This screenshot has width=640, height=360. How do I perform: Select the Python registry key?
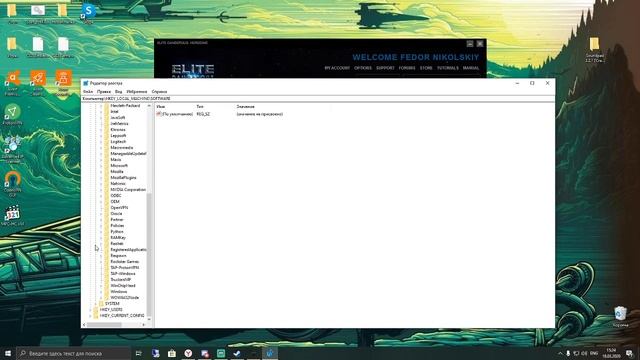[117, 231]
